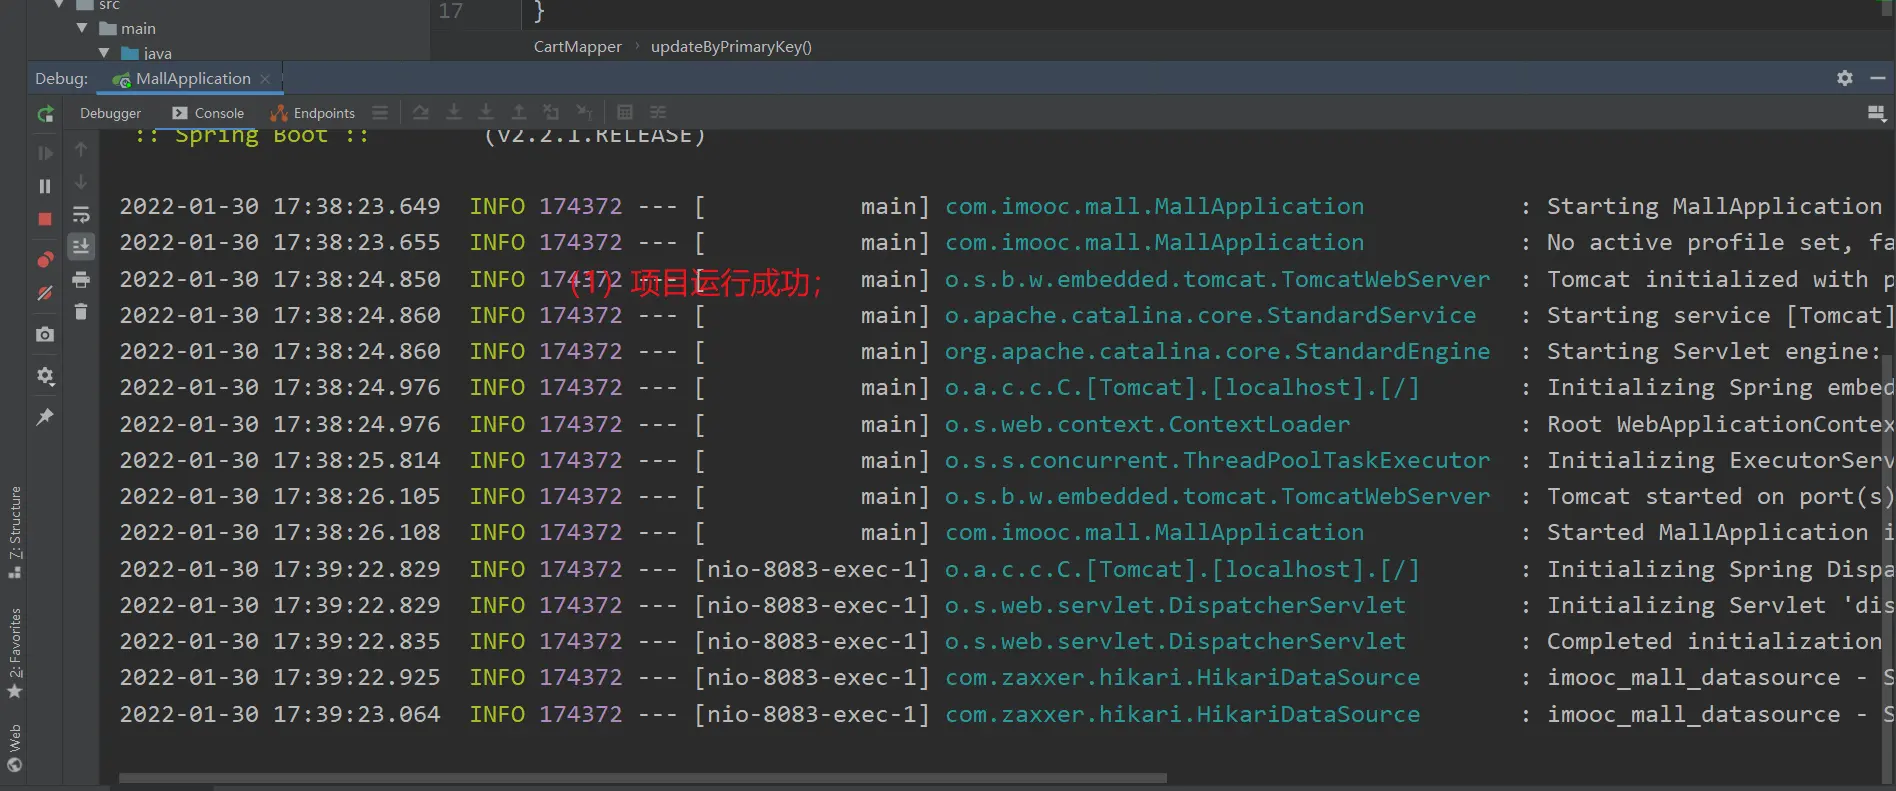Open debug settings gear dropdown in left toolbar

[45, 377]
